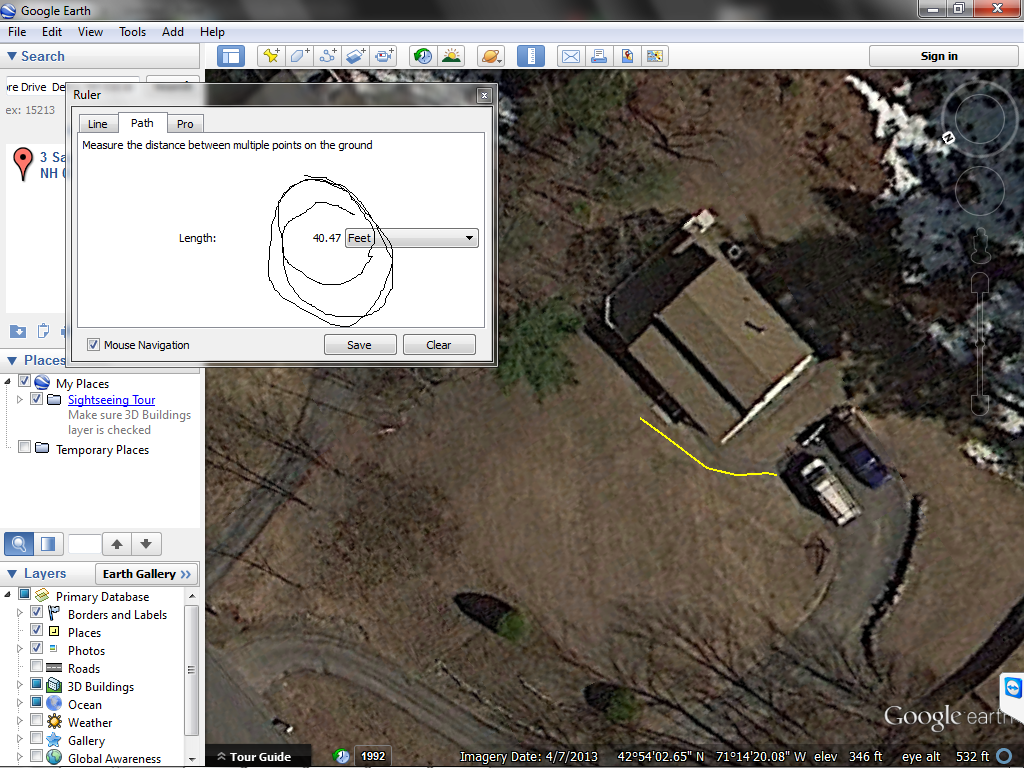Switch to the Pro tab in Ruler

tap(185, 123)
